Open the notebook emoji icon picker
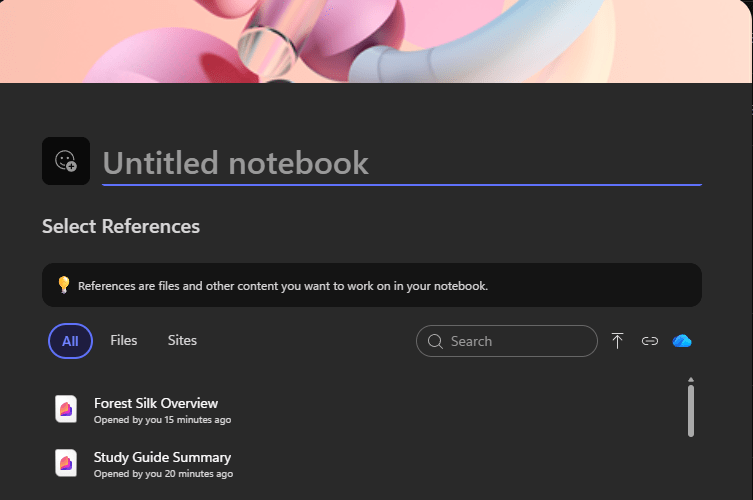This screenshot has width=753, height=500. tap(66, 161)
